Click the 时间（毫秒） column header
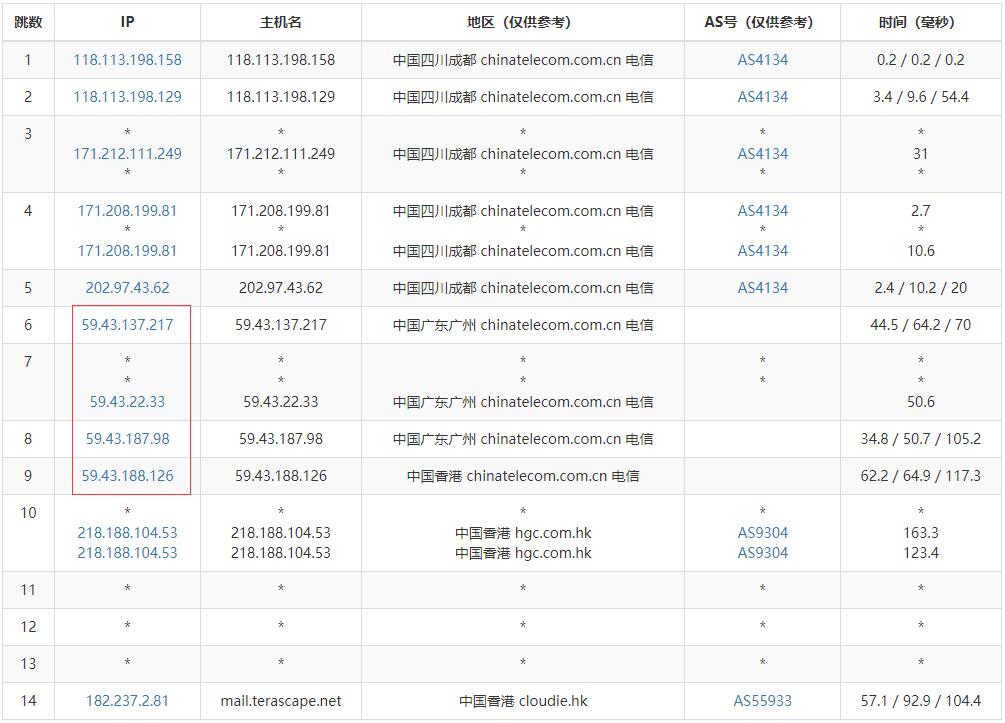 click(921, 22)
